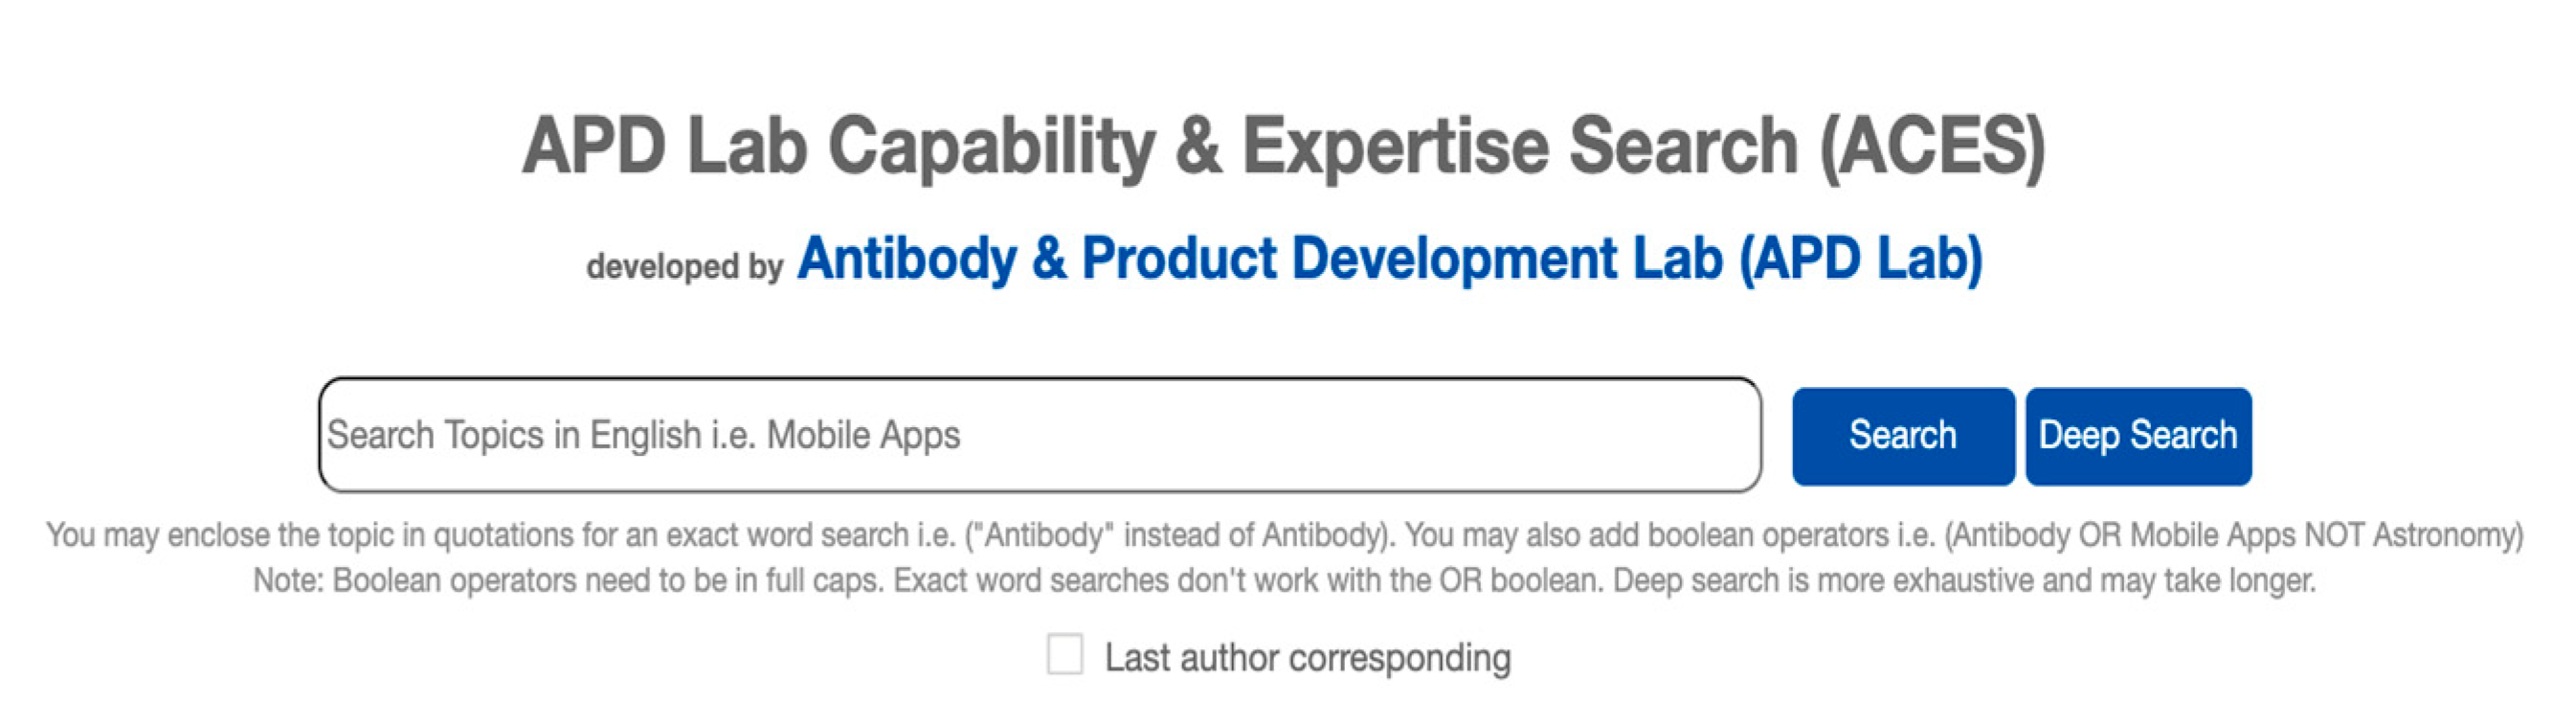
Task: Enable the Last author corresponding checkbox
Action: (x=1064, y=655)
